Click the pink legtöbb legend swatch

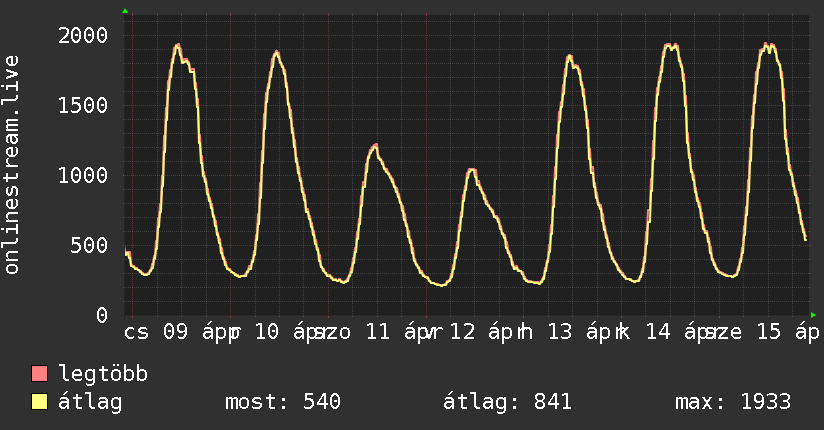39,373
